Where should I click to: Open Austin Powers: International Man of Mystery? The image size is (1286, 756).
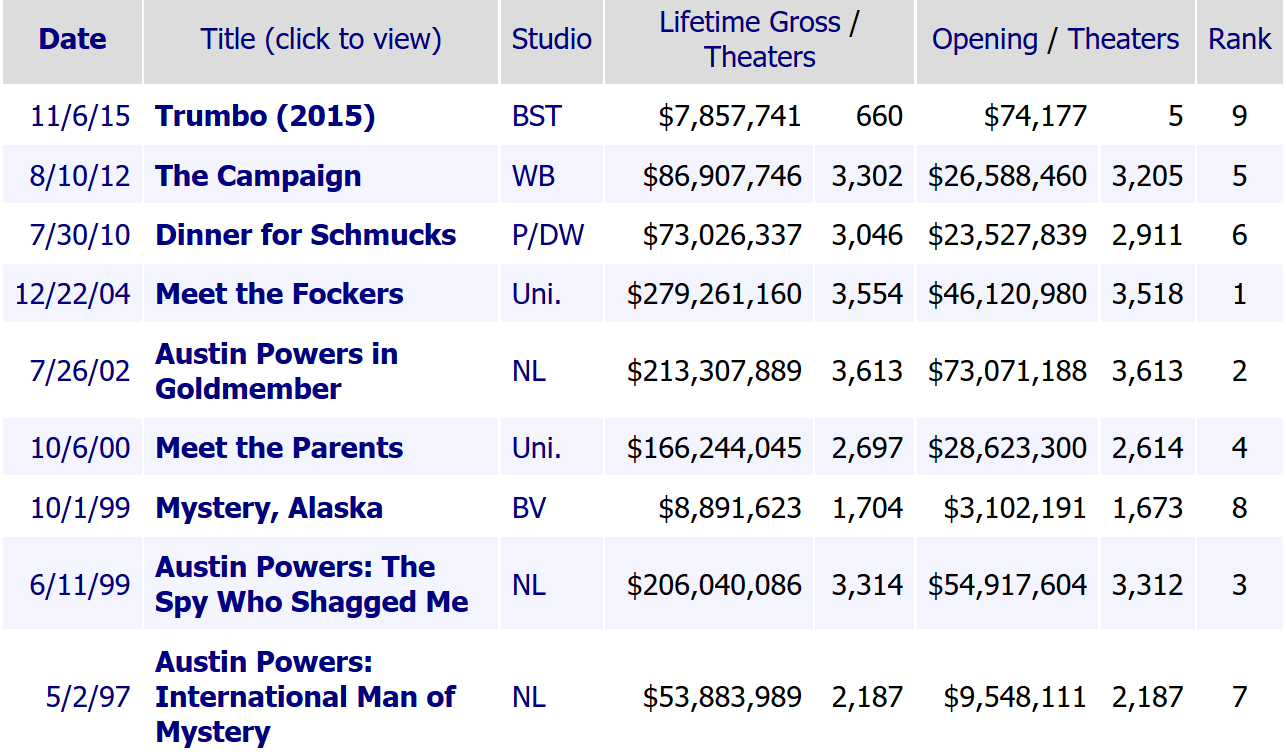click(x=305, y=696)
